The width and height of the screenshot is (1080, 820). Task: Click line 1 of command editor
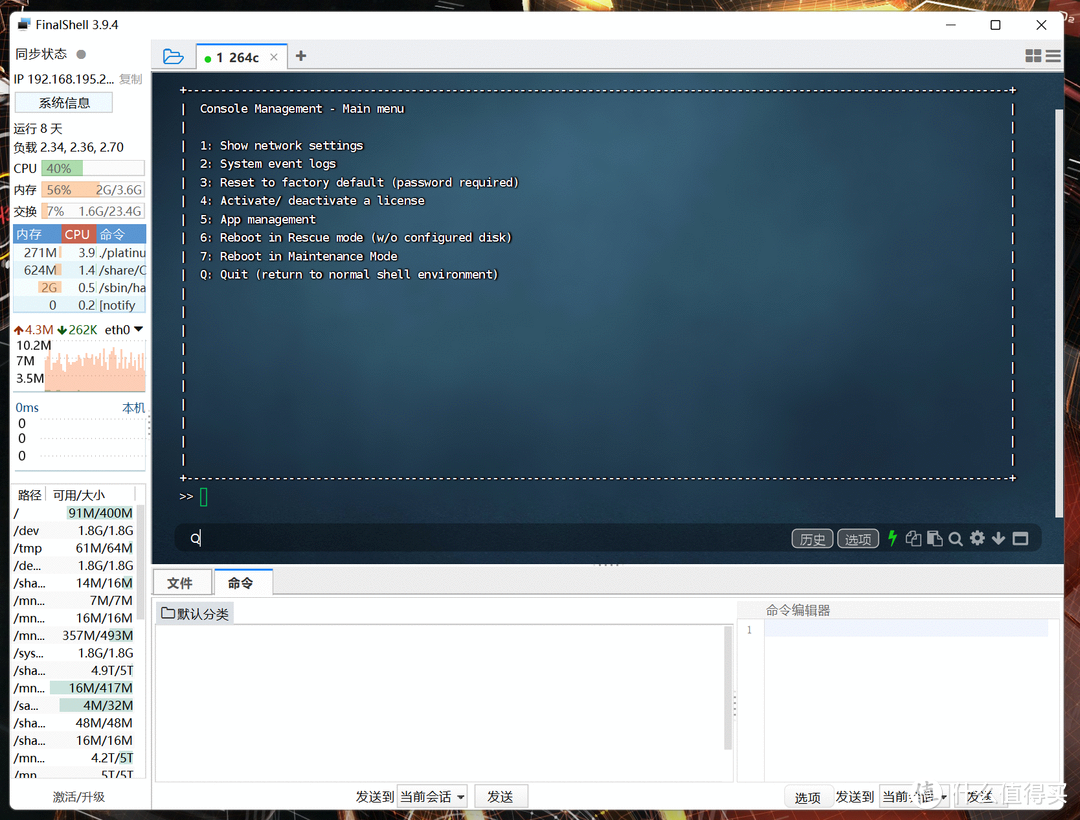pos(906,629)
